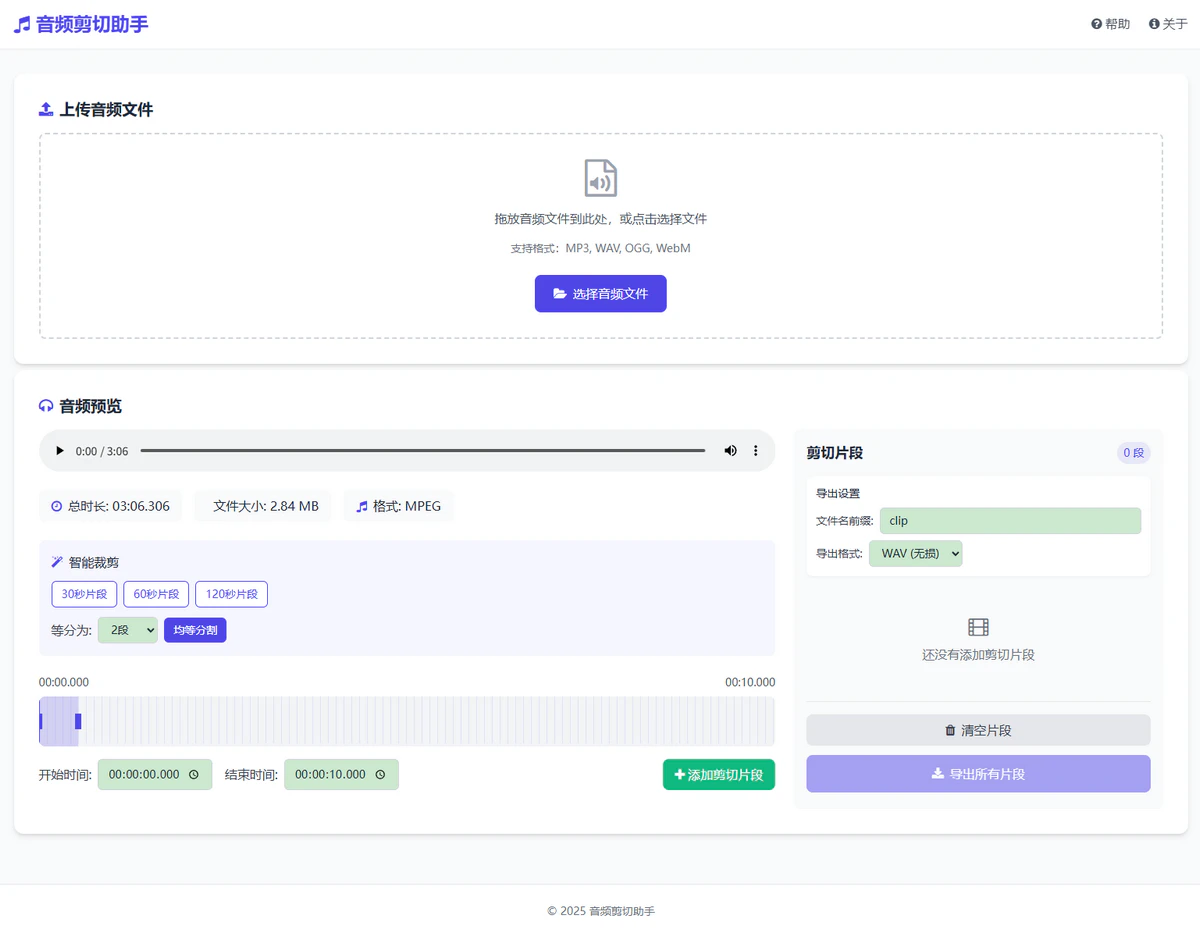Open the 关于 about menu item
This screenshot has height=937, width=1200.
1168,24
